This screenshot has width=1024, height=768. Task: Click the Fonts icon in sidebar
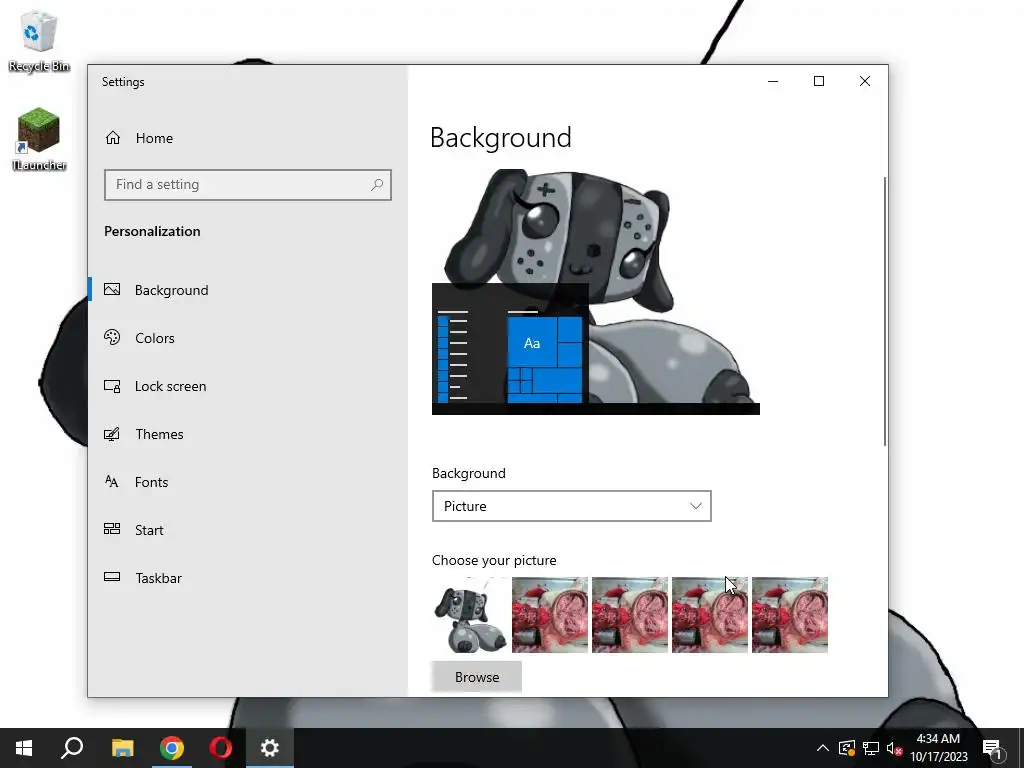point(112,482)
